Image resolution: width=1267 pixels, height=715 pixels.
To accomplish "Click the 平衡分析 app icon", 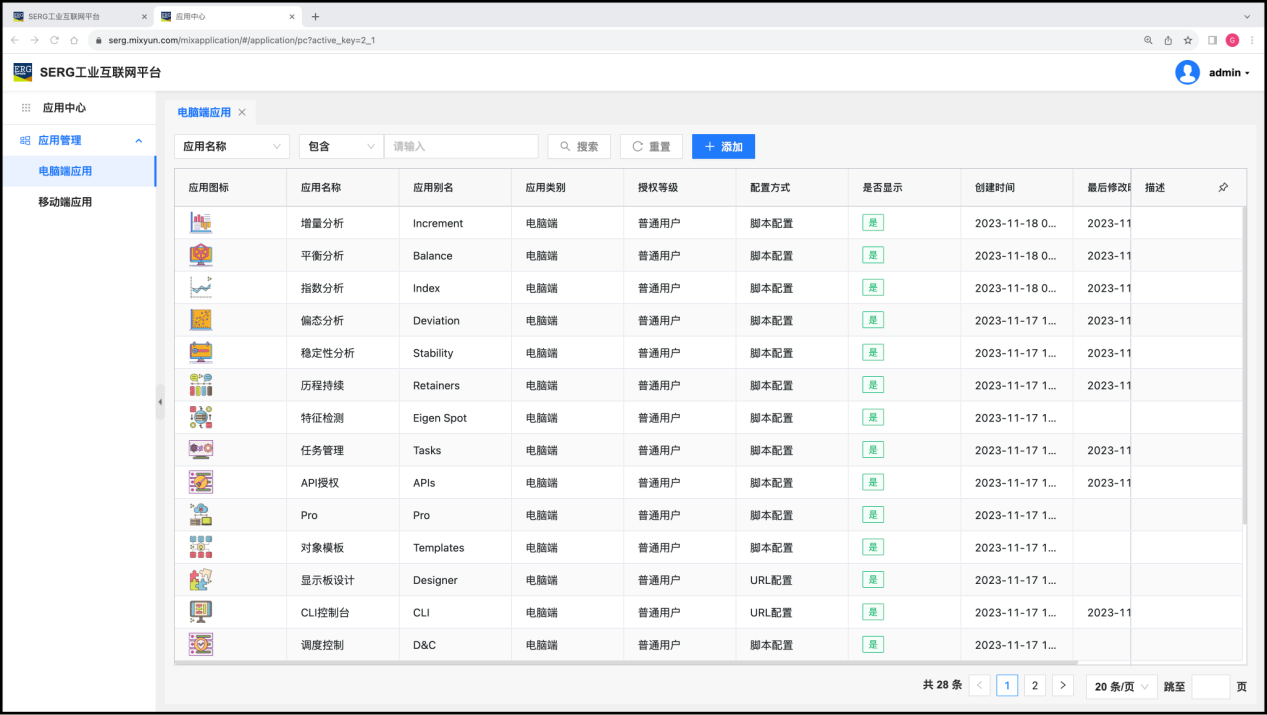I will point(200,255).
